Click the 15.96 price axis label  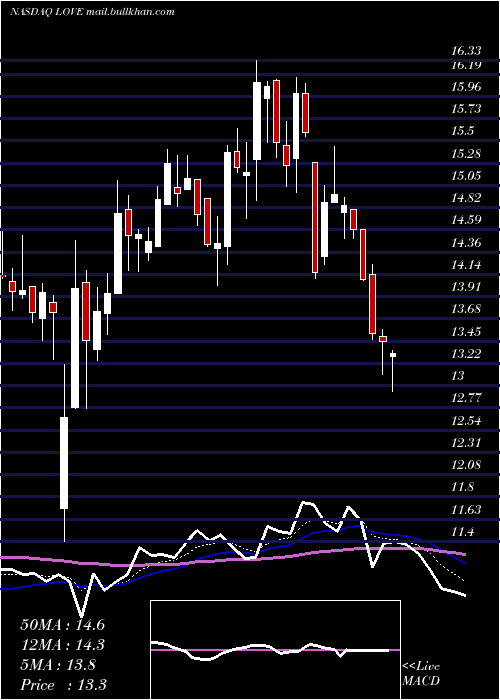point(466,87)
